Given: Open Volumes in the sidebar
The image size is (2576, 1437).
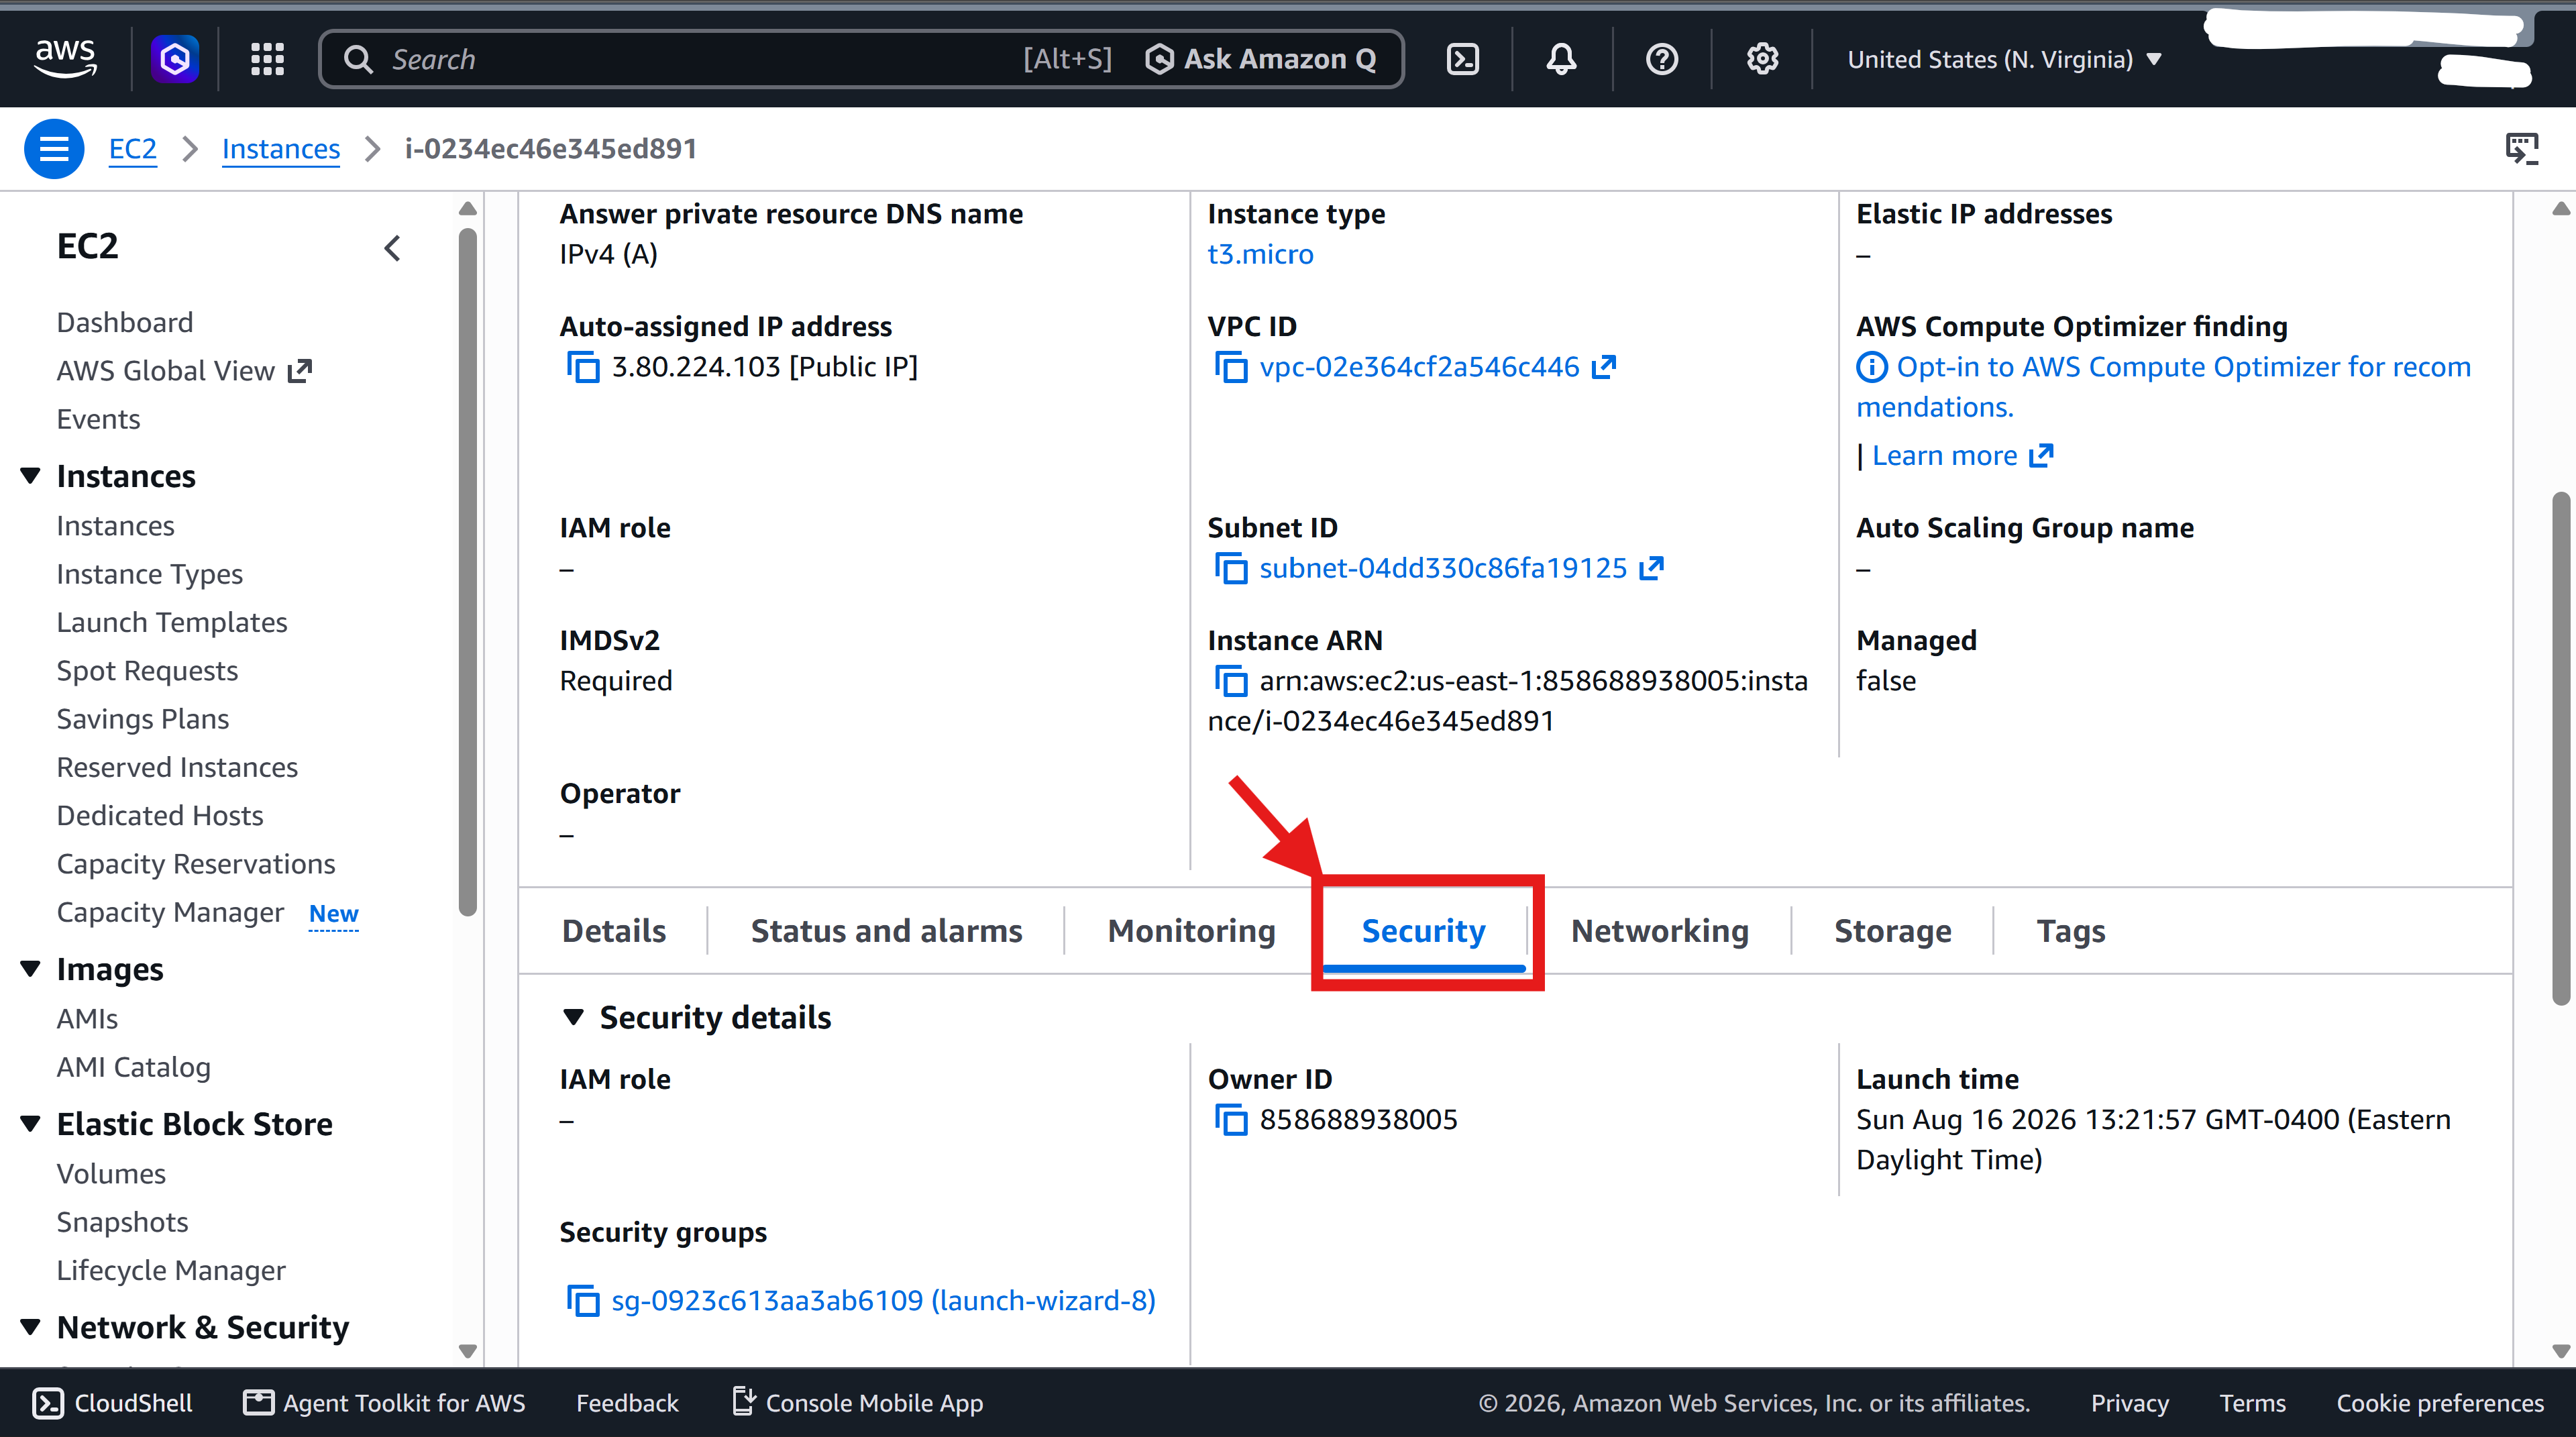Looking at the screenshot, I should [x=111, y=1174].
